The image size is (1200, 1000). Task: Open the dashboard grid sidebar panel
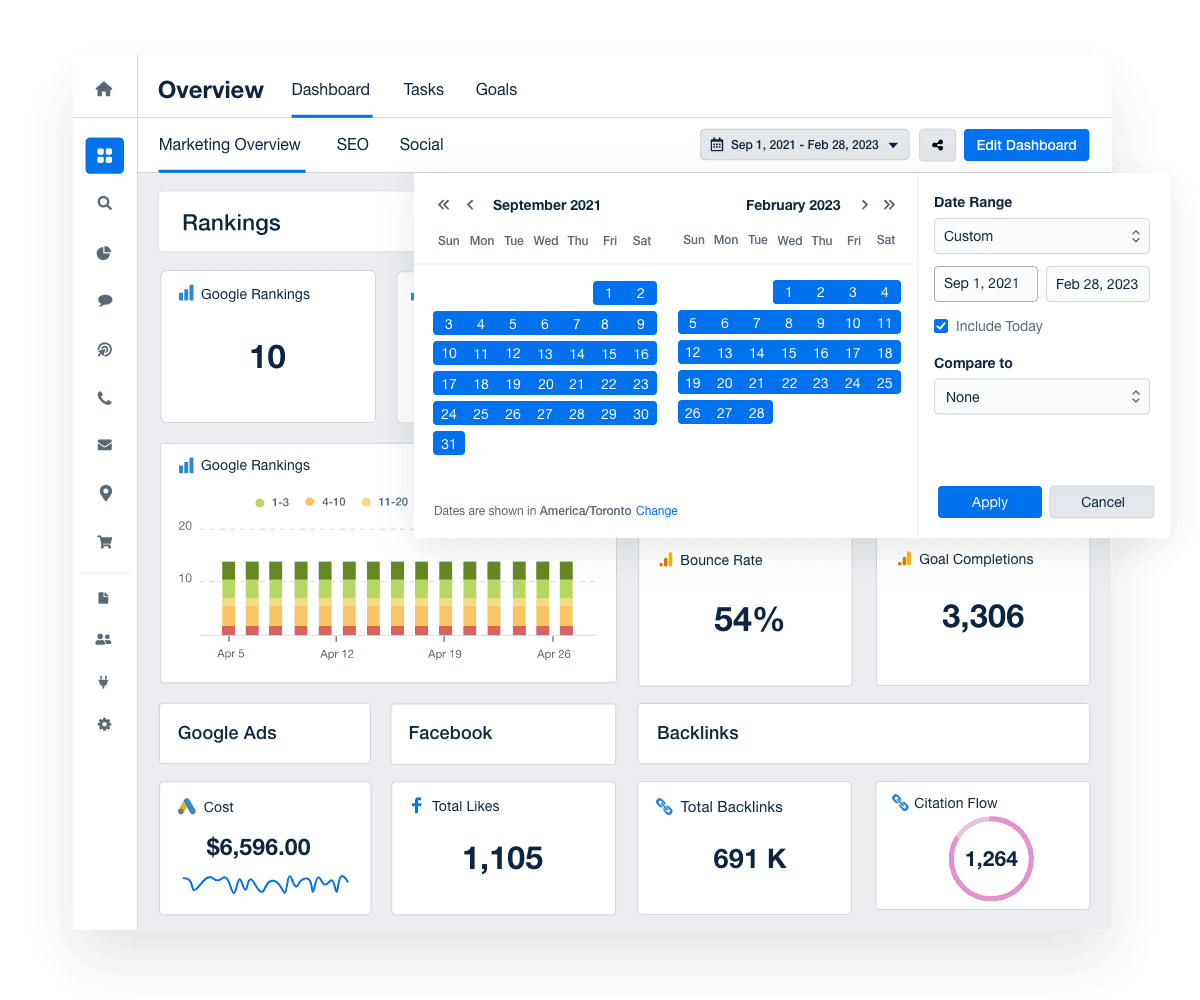[104, 155]
